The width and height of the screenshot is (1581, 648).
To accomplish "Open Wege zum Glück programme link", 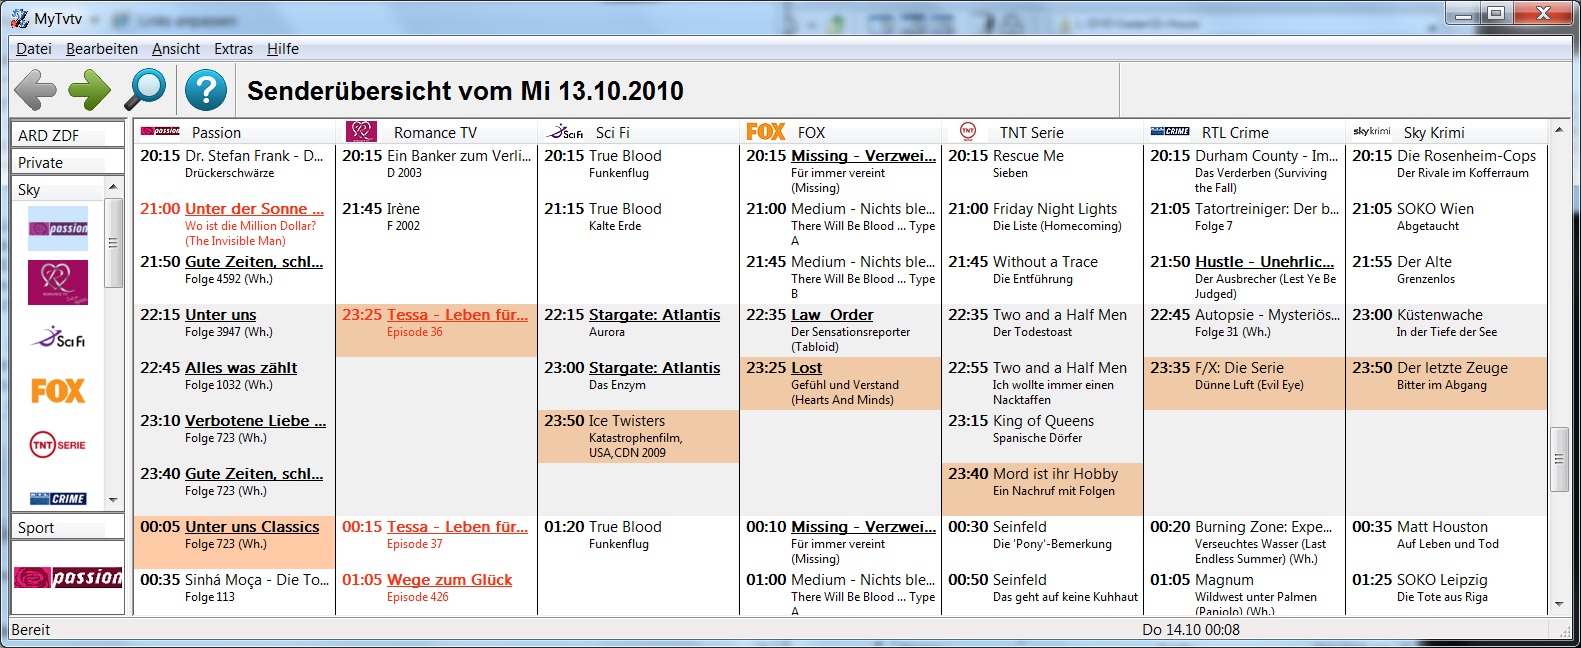I will (x=449, y=580).
